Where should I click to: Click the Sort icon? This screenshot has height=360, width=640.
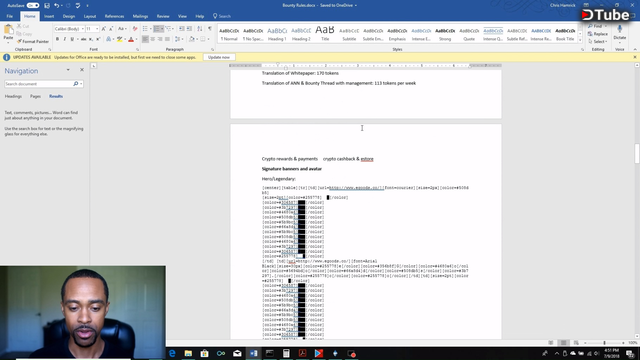pyautogui.click(x=200, y=29)
